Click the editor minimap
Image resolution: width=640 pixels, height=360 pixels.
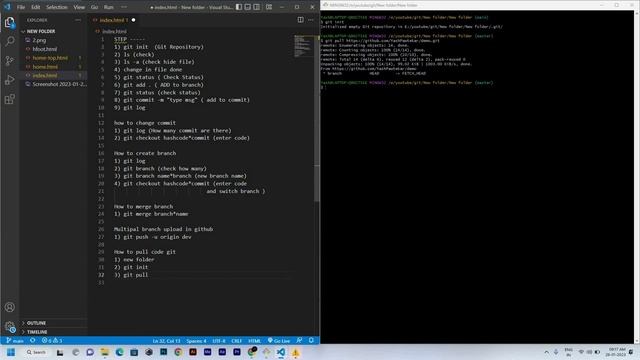point(303,46)
